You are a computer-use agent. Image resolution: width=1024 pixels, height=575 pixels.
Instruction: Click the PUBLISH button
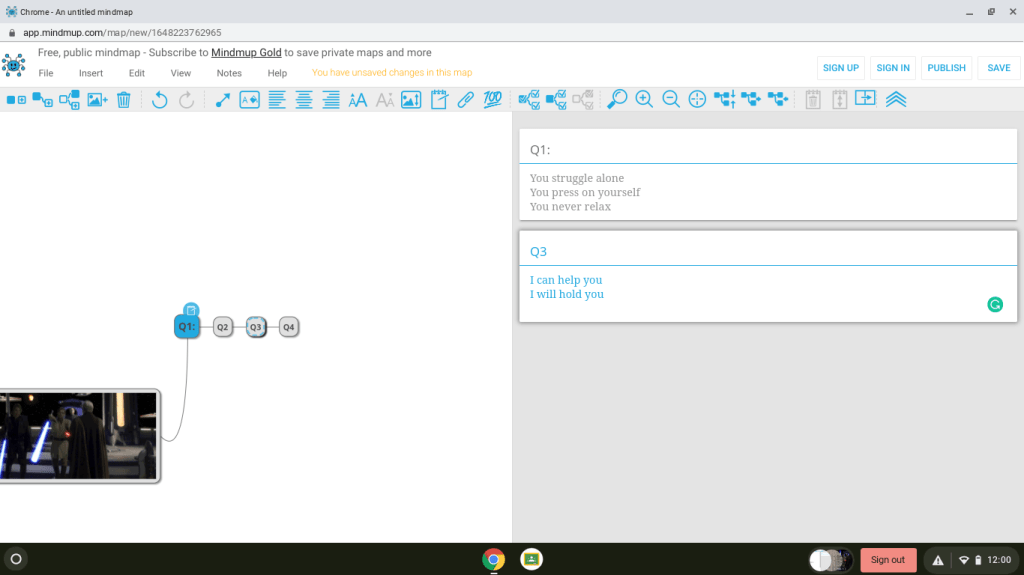click(946, 68)
